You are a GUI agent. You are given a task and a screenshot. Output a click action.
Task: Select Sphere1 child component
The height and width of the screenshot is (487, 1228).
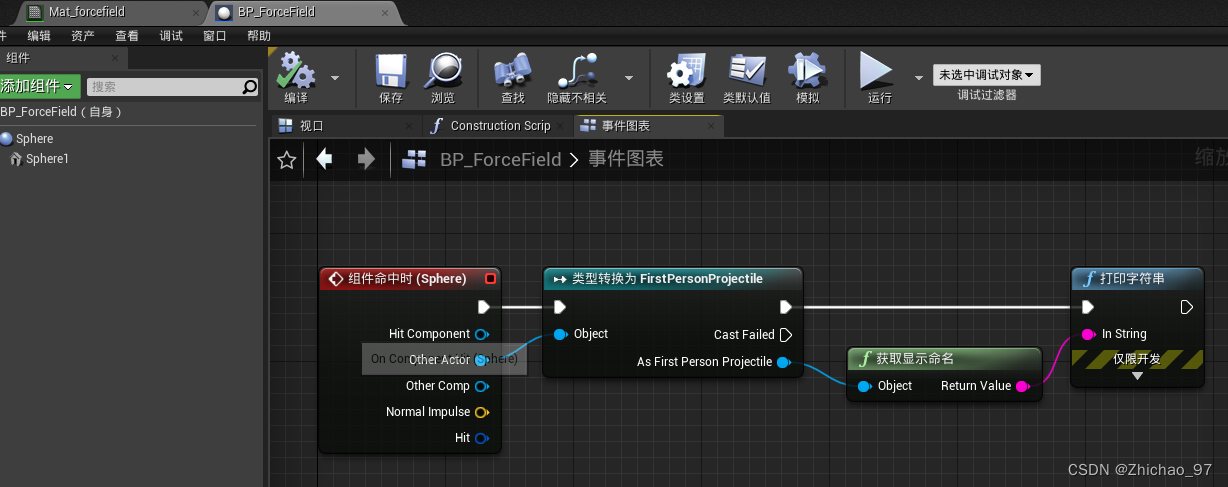[x=40, y=159]
